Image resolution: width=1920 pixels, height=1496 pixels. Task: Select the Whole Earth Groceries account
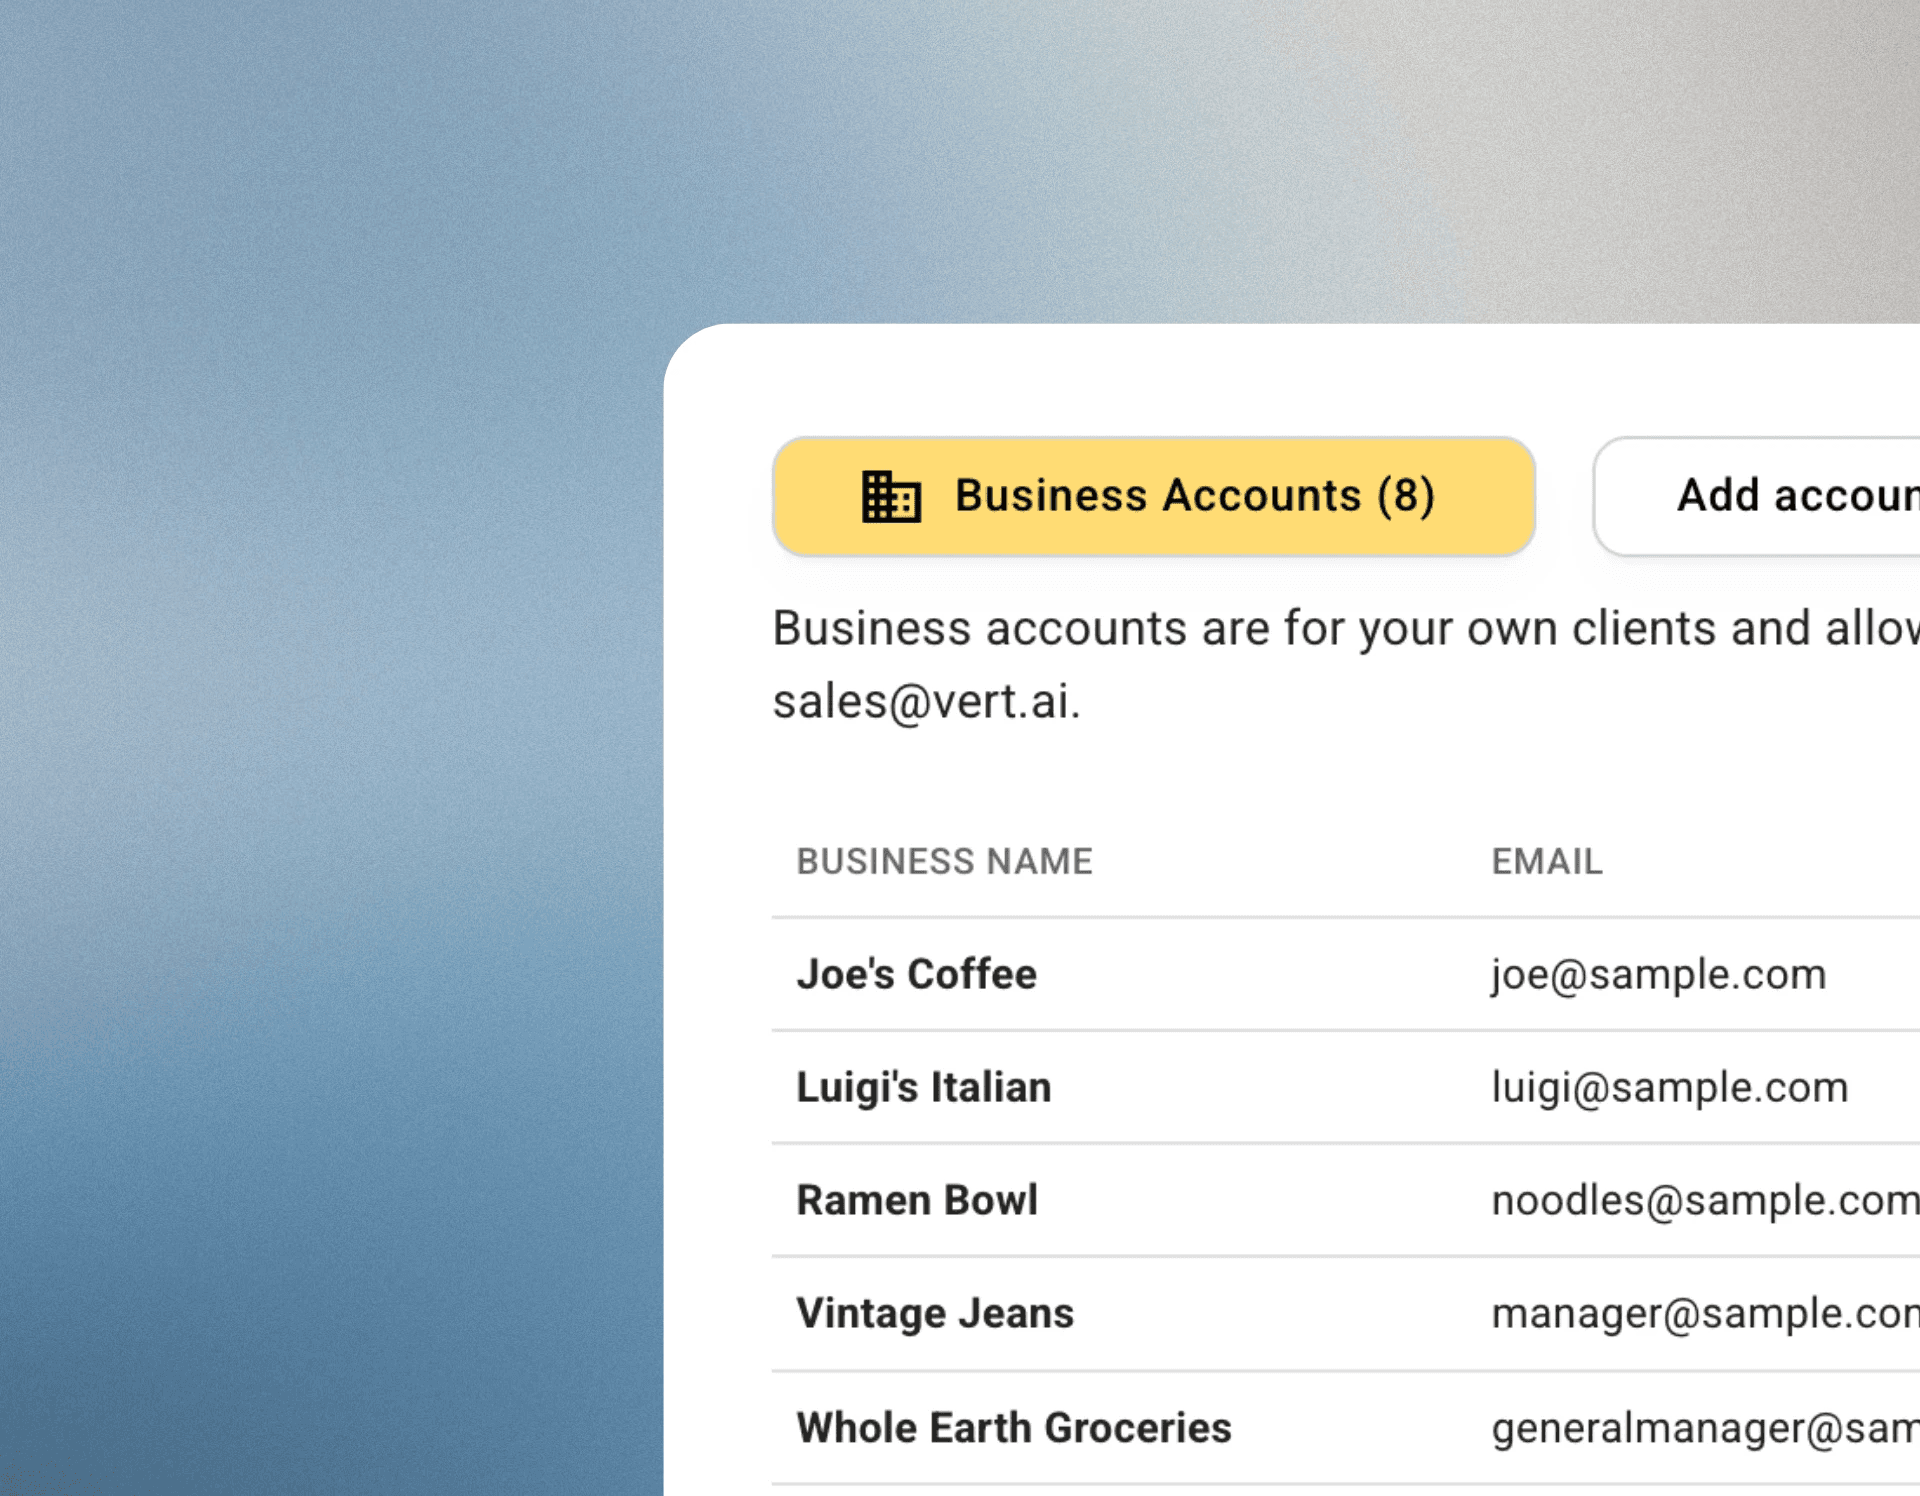[x=1014, y=1427]
